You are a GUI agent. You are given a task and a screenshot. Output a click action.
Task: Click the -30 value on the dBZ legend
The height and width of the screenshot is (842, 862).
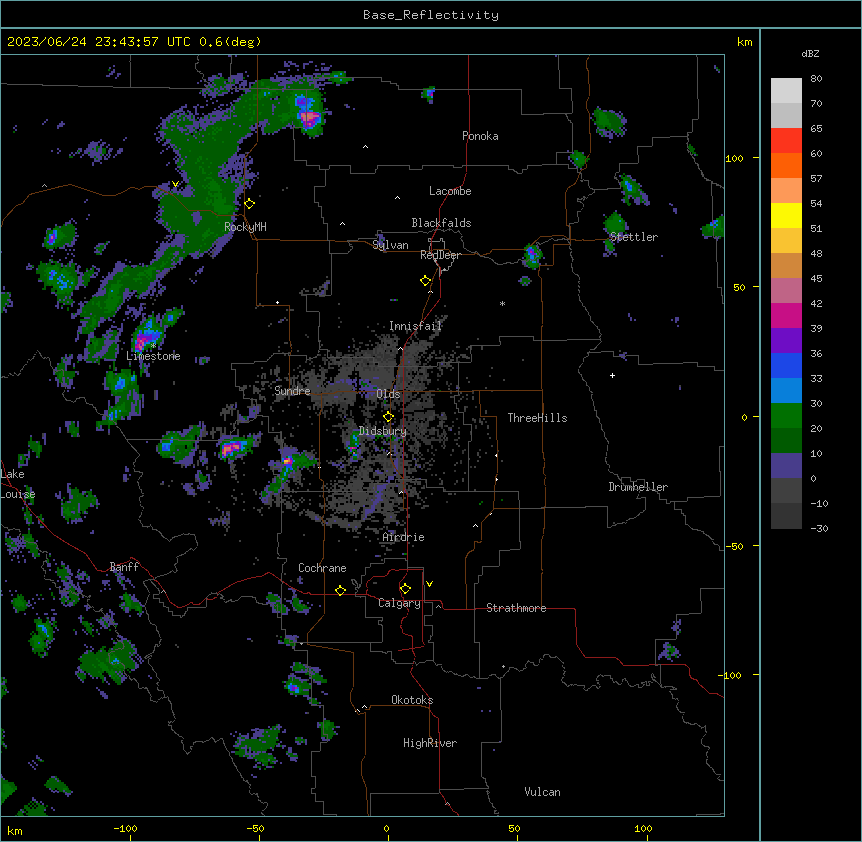(x=819, y=529)
